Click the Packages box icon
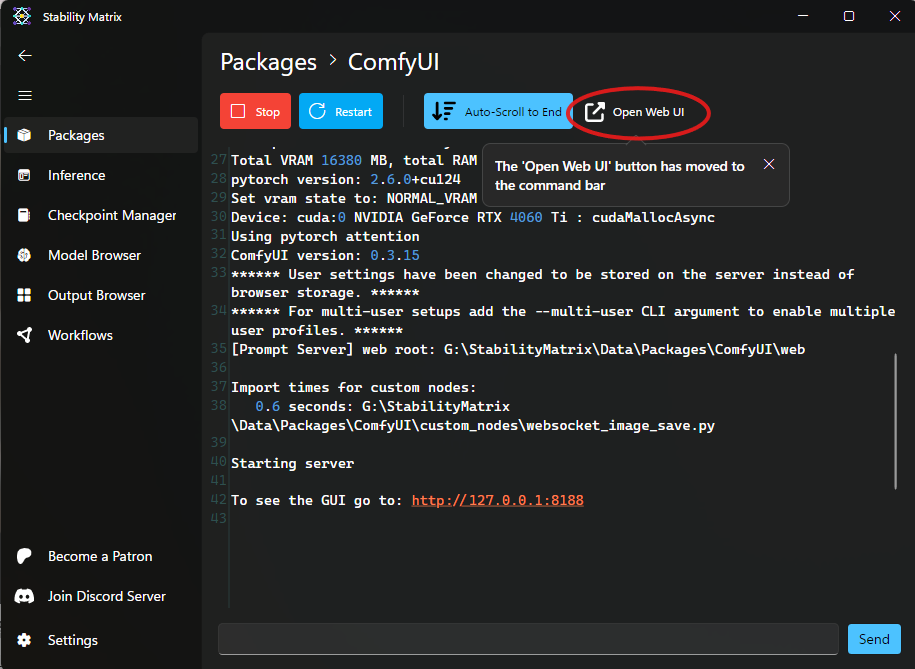Viewport: 915px width, 669px height. point(24,135)
